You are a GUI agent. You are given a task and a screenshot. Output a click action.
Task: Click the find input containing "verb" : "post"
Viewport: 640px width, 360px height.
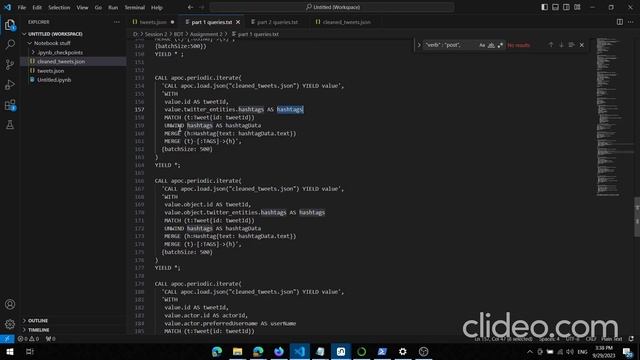(449, 45)
